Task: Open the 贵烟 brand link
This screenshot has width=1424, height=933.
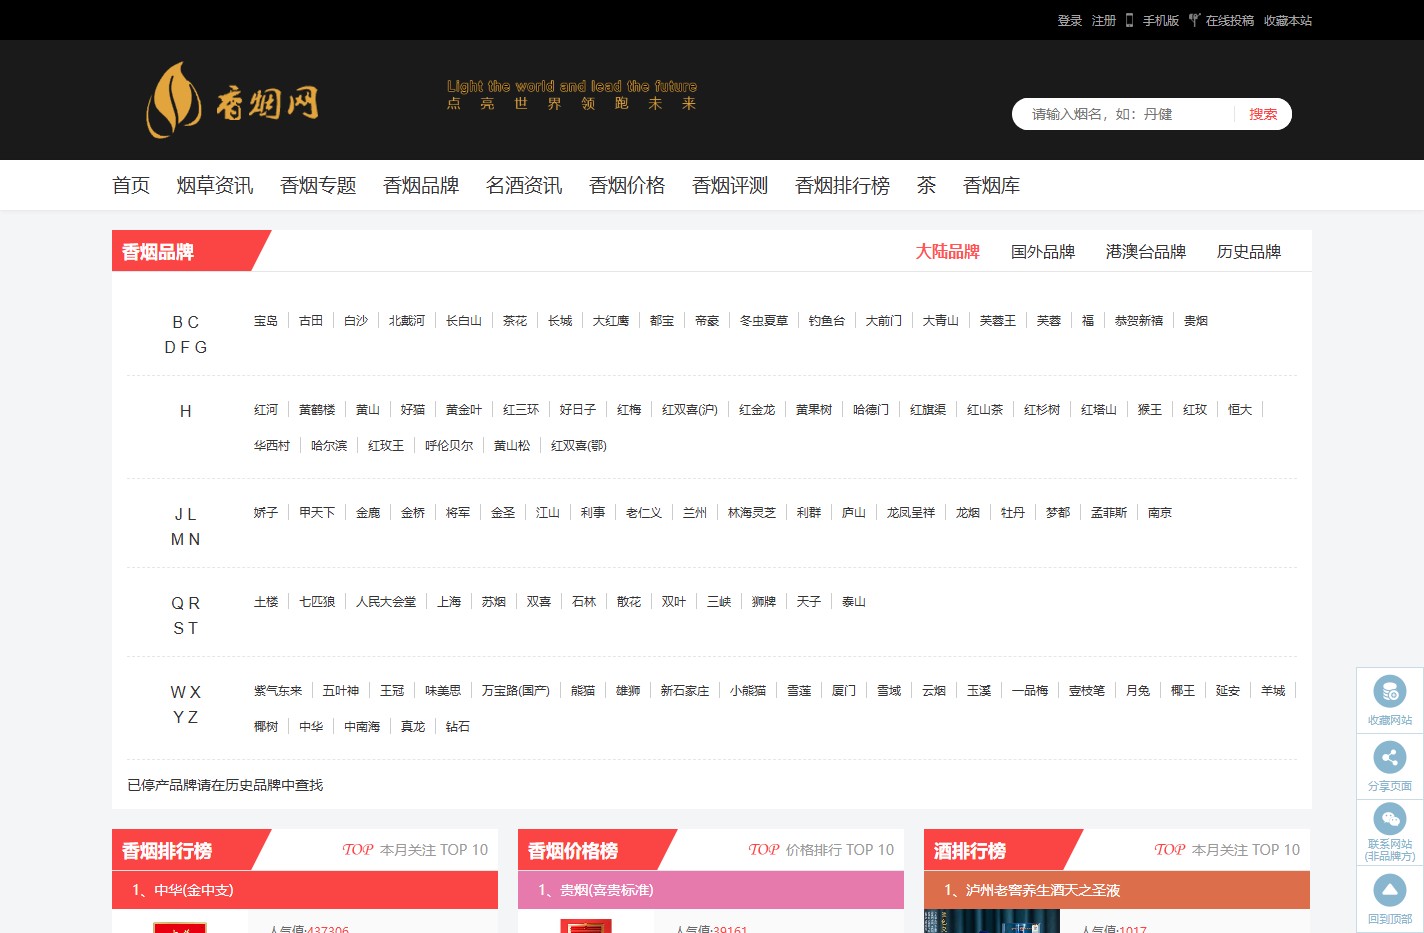Action: (x=1196, y=321)
